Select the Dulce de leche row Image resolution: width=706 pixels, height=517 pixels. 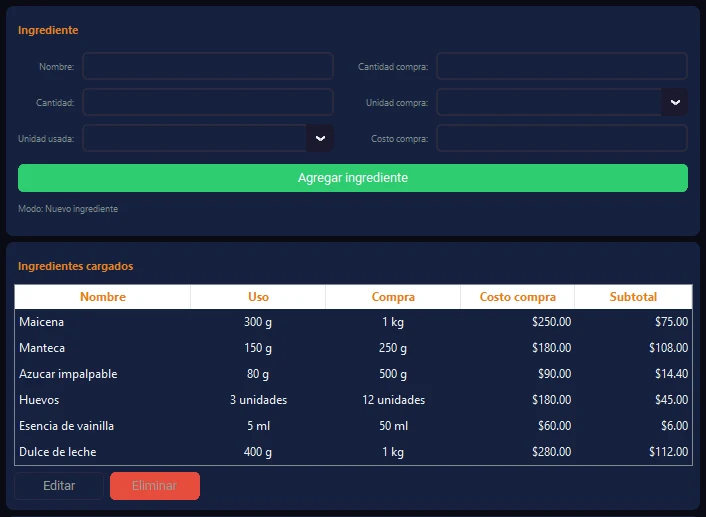point(353,452)
